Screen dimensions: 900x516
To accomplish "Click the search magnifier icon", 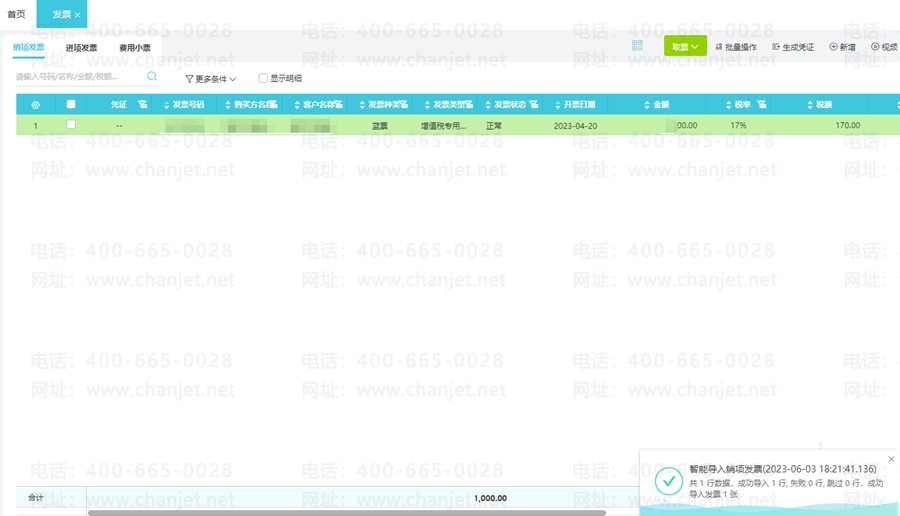I will click(x=152, y=76).
